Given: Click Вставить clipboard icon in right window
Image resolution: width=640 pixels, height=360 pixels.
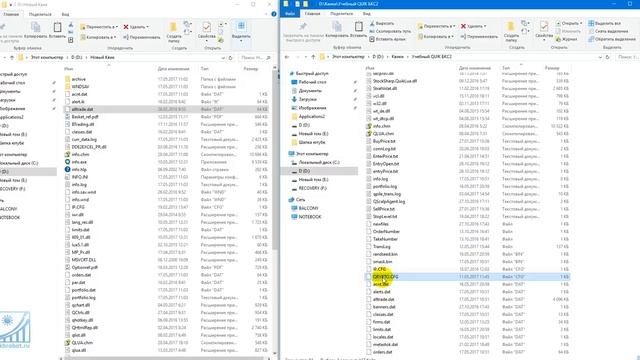Looking at the screenshot, I should point(358,27).
